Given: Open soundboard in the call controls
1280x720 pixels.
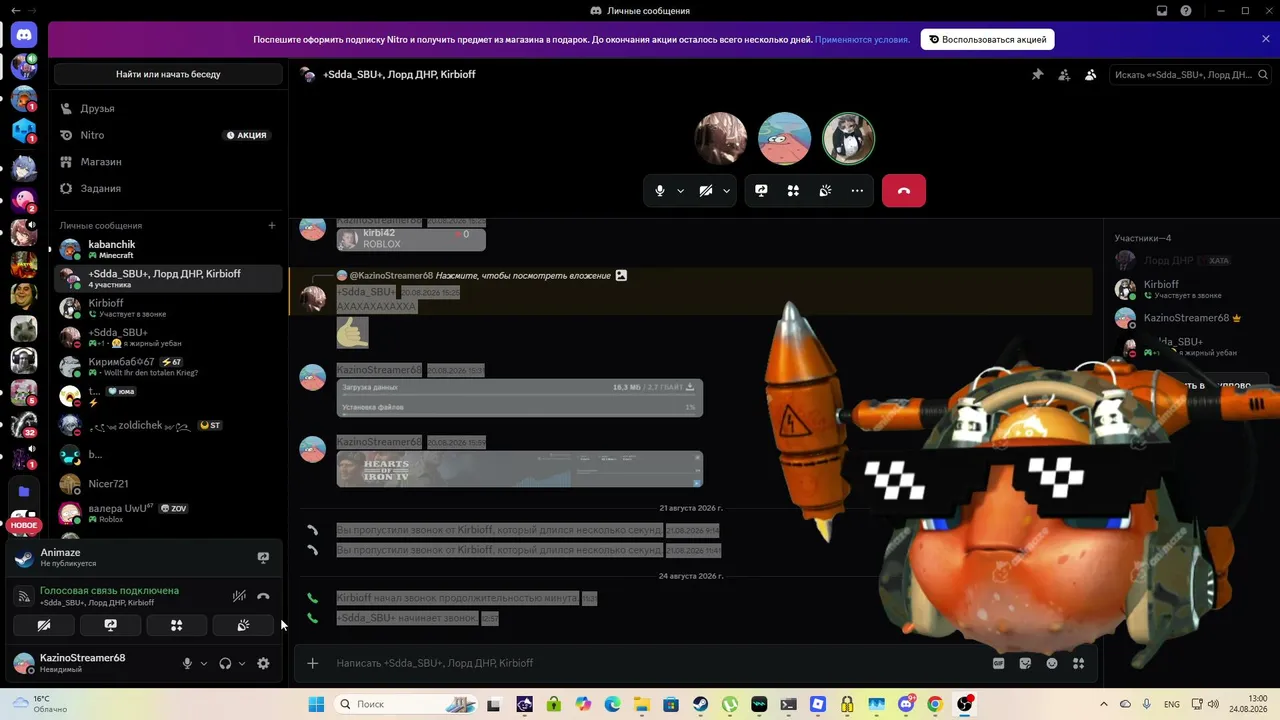Looking at the screenshot, I should pos(825,191).
